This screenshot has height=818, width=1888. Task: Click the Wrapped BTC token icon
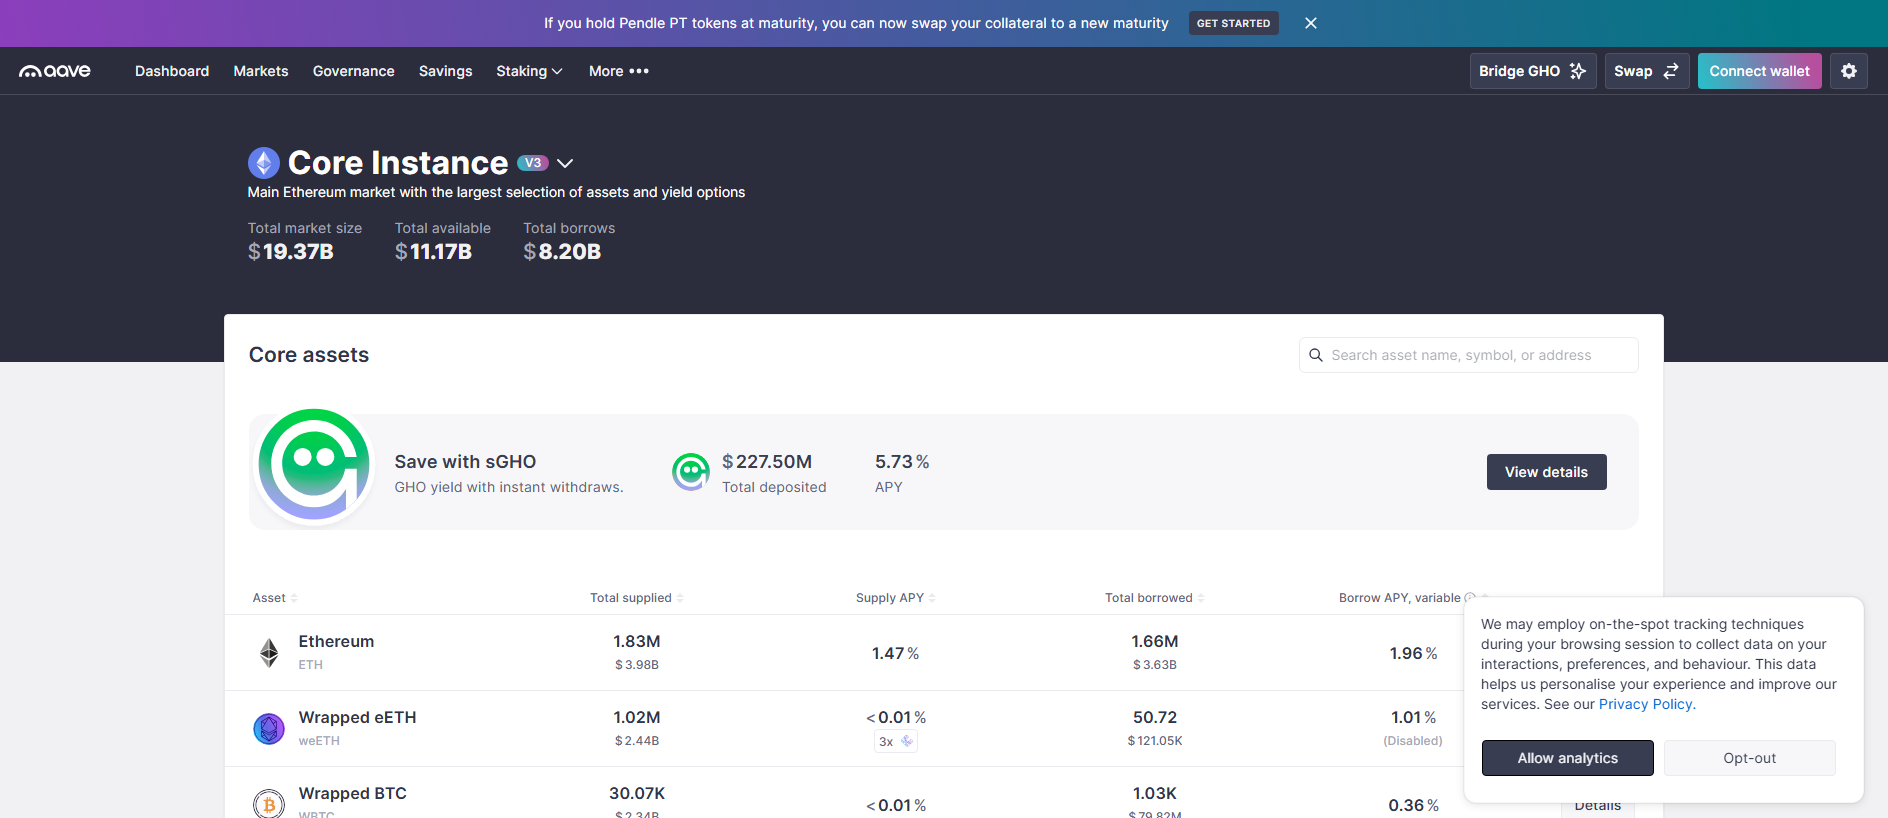(x=269, y=804)
